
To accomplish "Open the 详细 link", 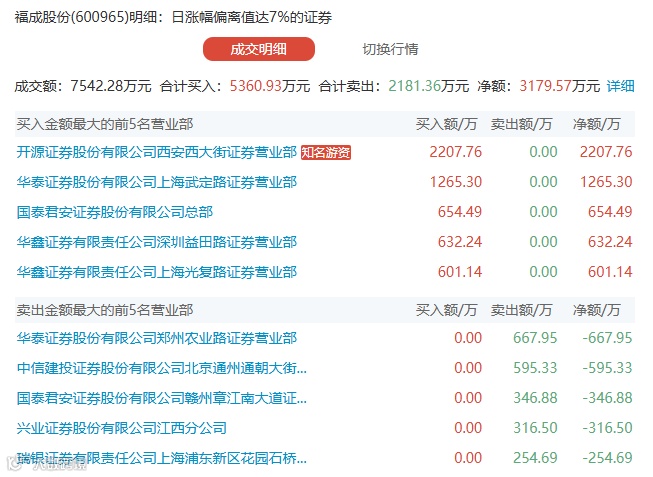I will tap(620, 86).
